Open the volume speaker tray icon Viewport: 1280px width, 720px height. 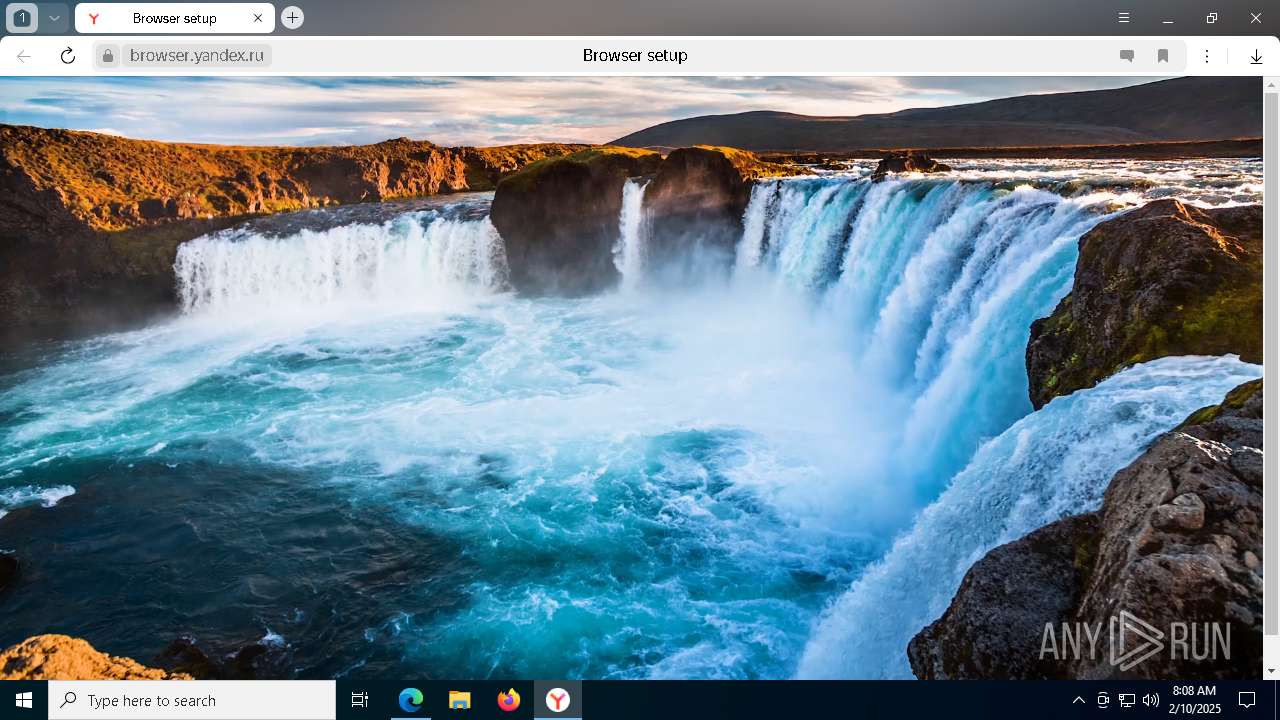1151,700
